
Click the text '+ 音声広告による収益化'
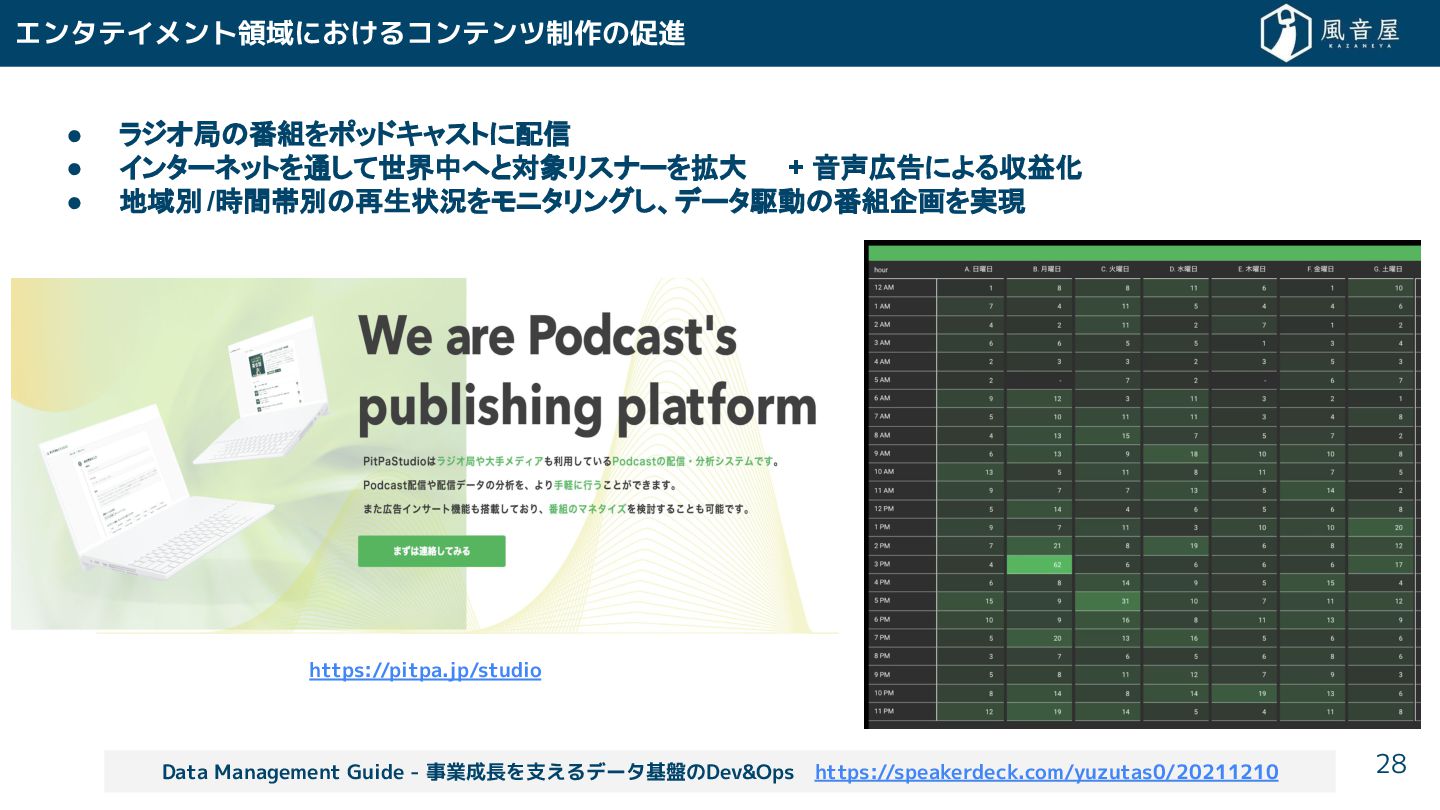point(935,168)
